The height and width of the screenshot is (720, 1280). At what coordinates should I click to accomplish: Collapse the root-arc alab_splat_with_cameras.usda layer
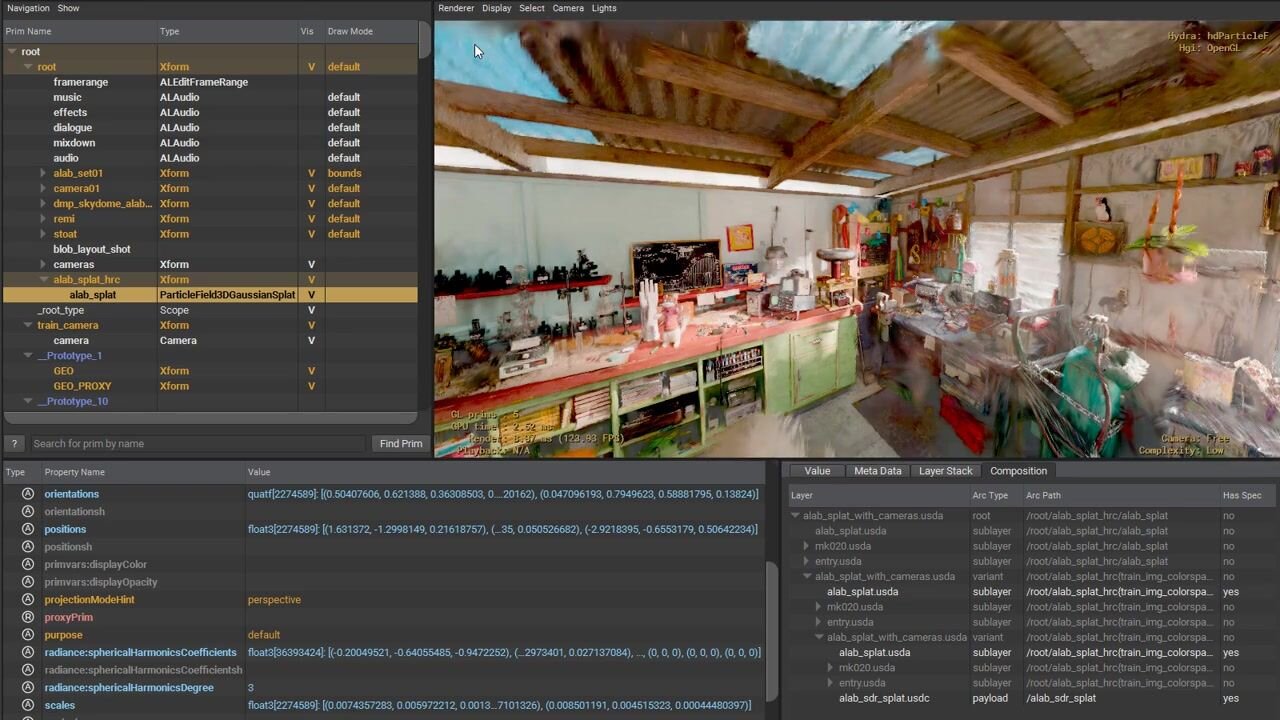pos(796,516)
